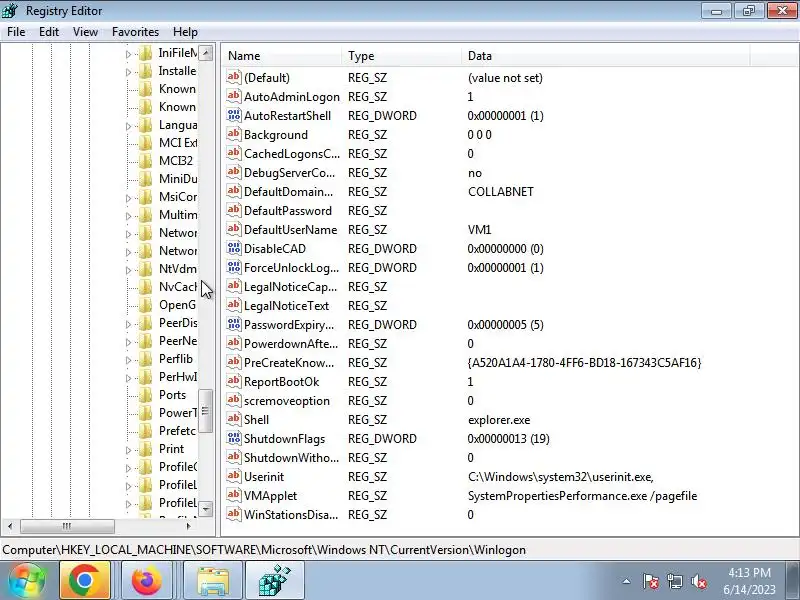
Task: Open Google Chrome from the taskbar
Action: [x=85, y=581]
